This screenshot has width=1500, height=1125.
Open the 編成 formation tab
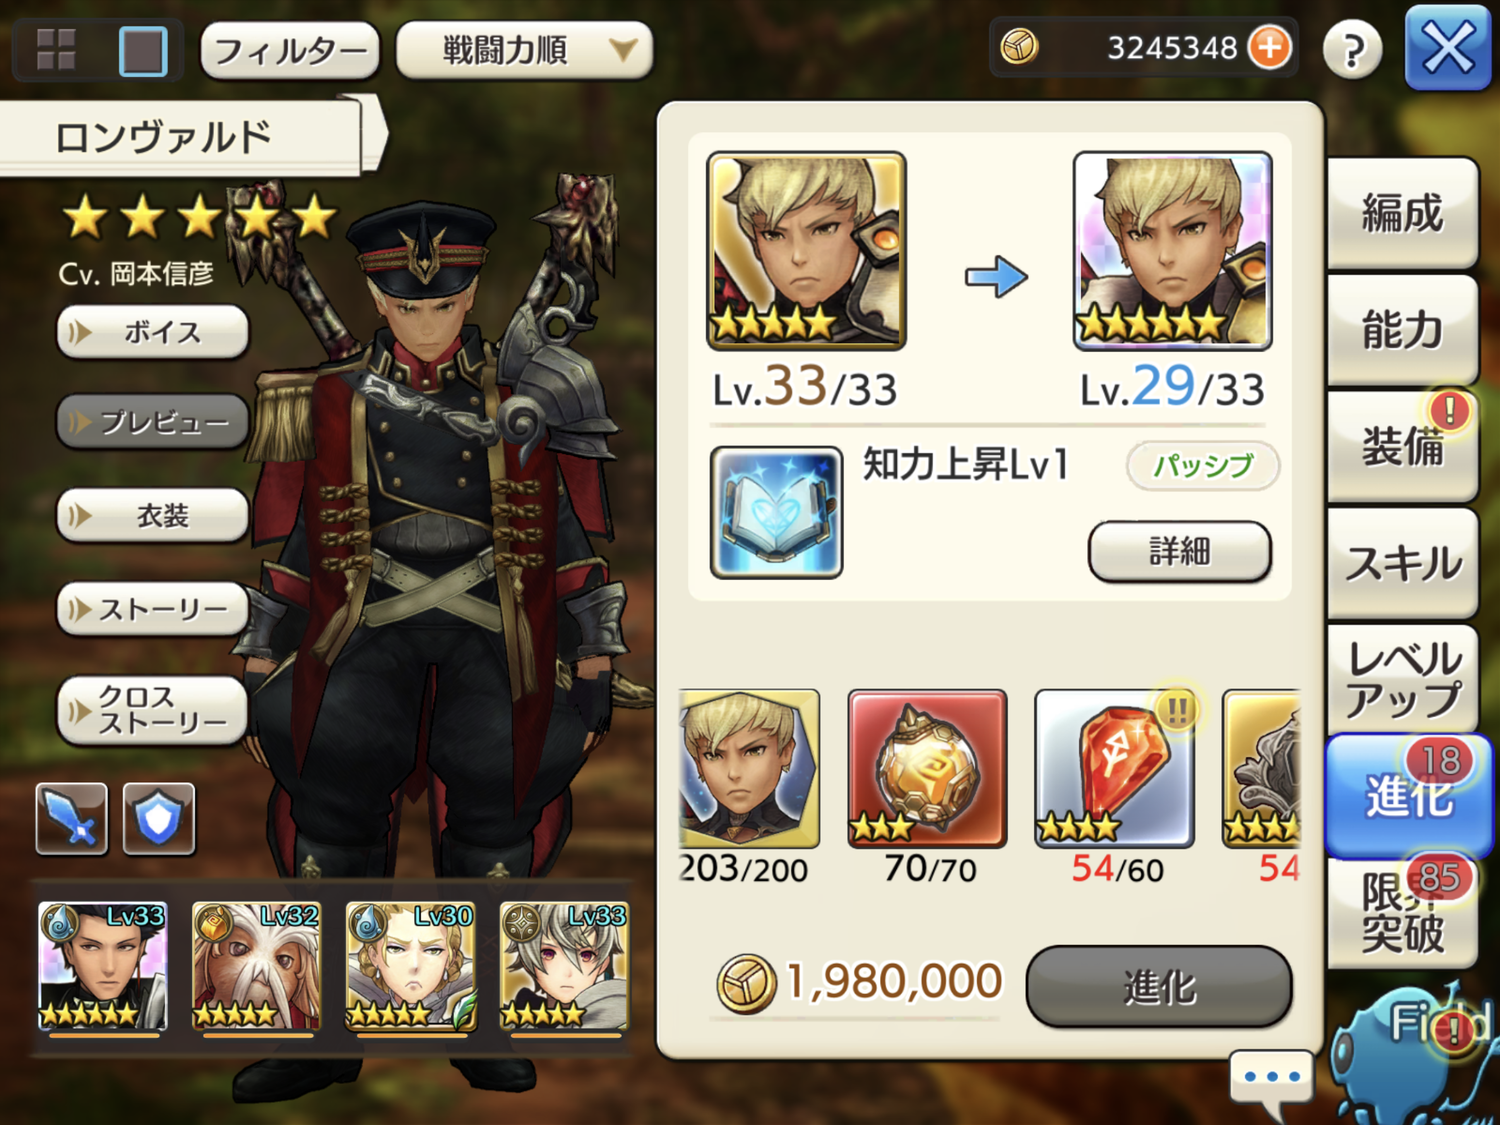(x=1402, y=213)
